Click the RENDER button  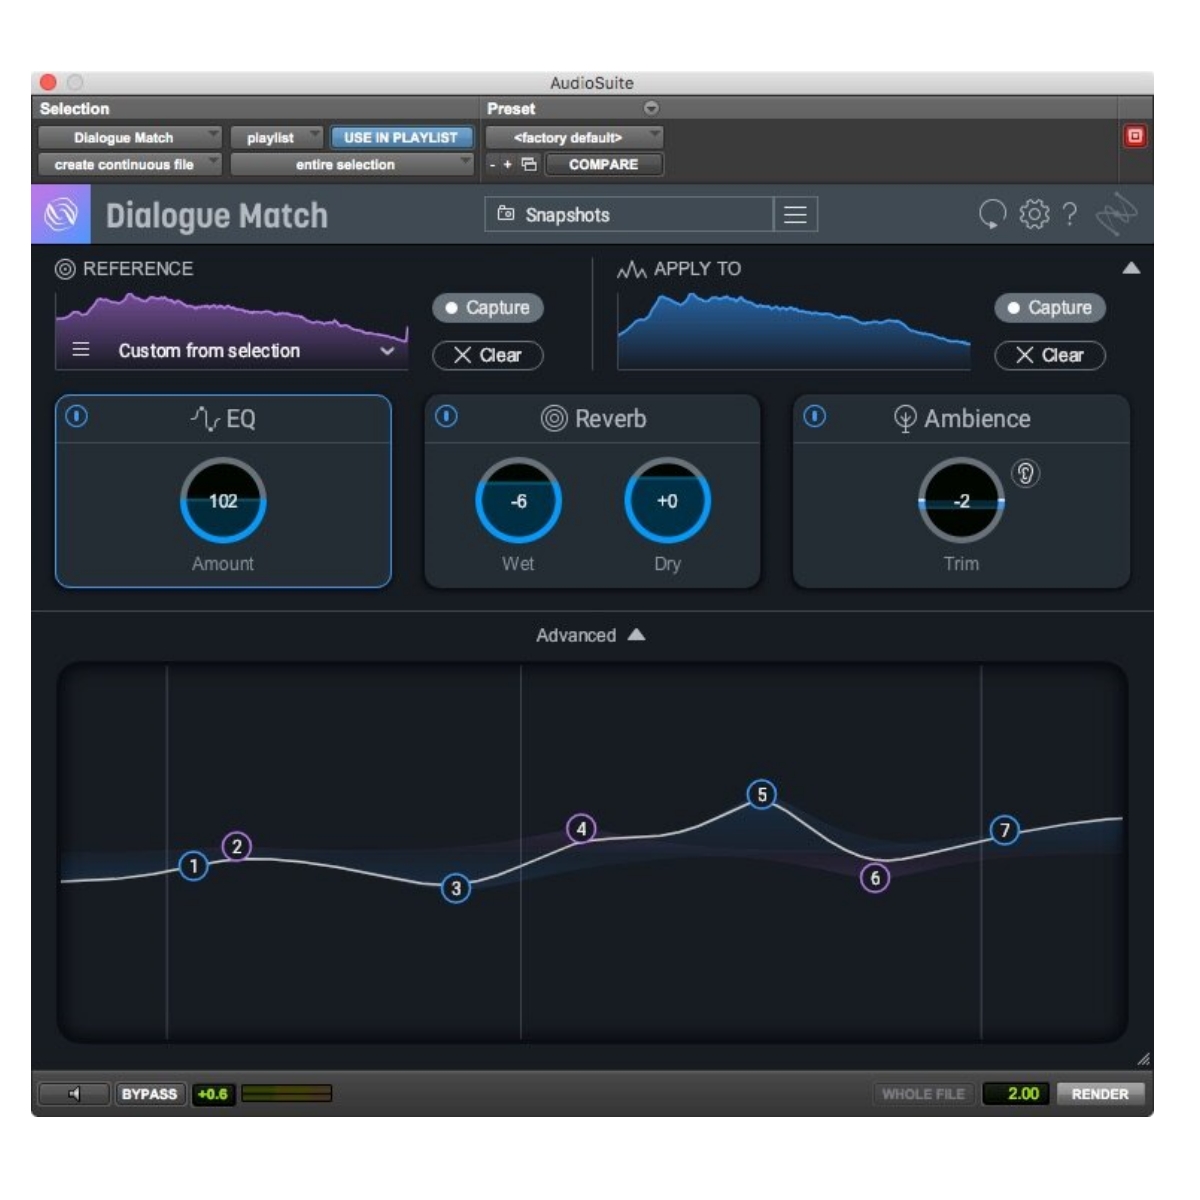pos(1100,1094)
